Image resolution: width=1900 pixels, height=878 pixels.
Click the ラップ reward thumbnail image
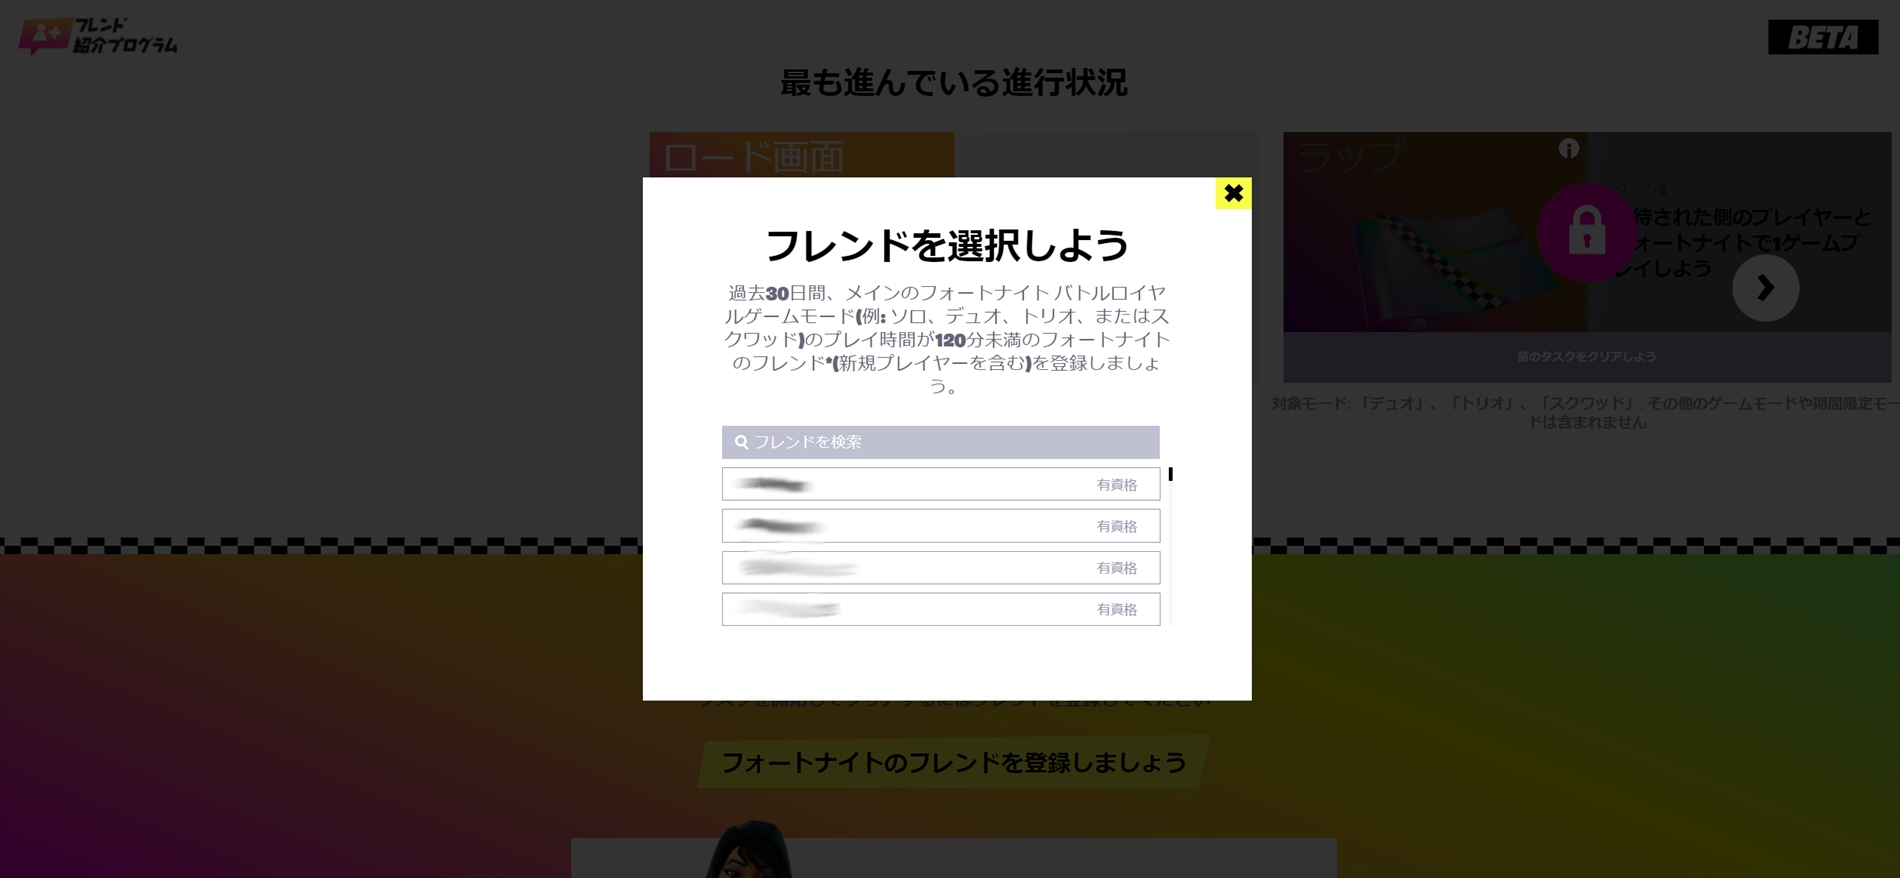(1435, 232)
